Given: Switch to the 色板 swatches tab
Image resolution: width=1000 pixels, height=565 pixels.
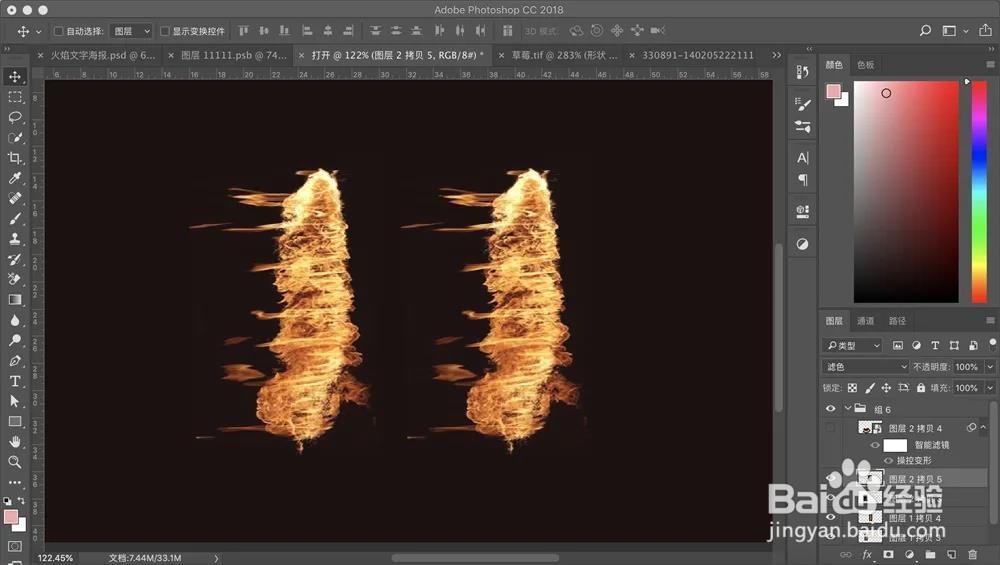Looking at the screenshot, I should coord(865,65).
